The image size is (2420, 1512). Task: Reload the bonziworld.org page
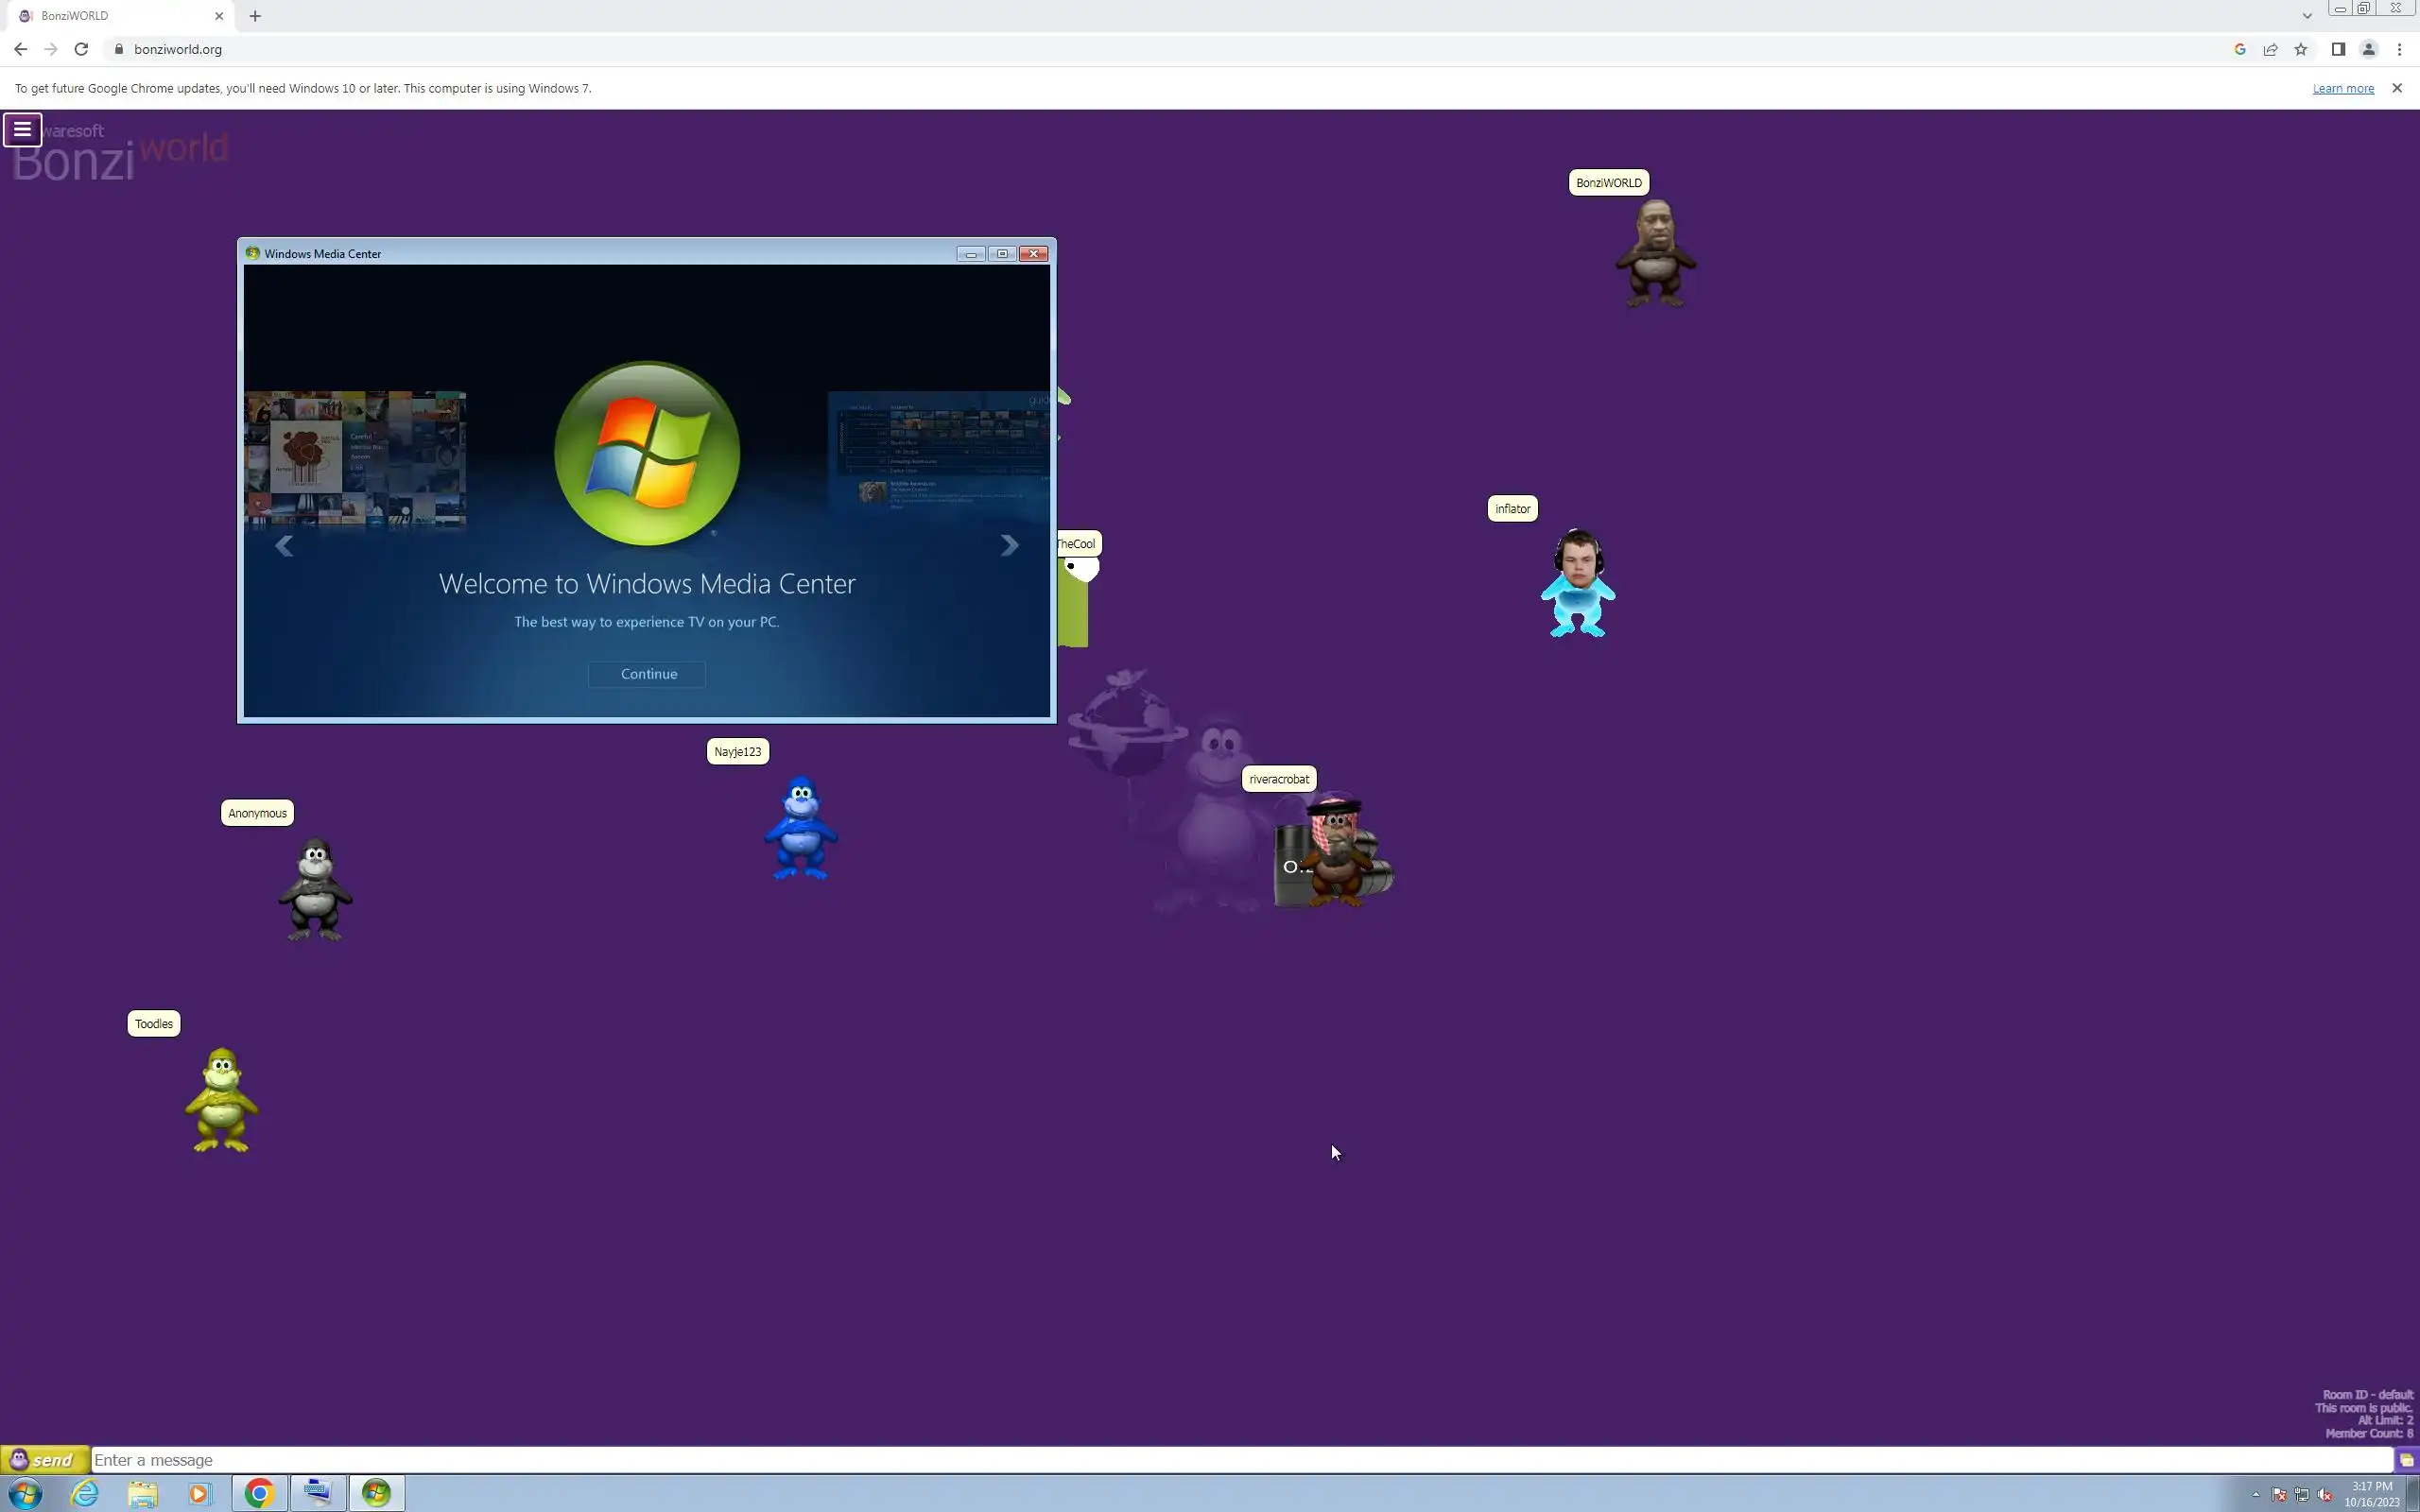pos(81,49)
